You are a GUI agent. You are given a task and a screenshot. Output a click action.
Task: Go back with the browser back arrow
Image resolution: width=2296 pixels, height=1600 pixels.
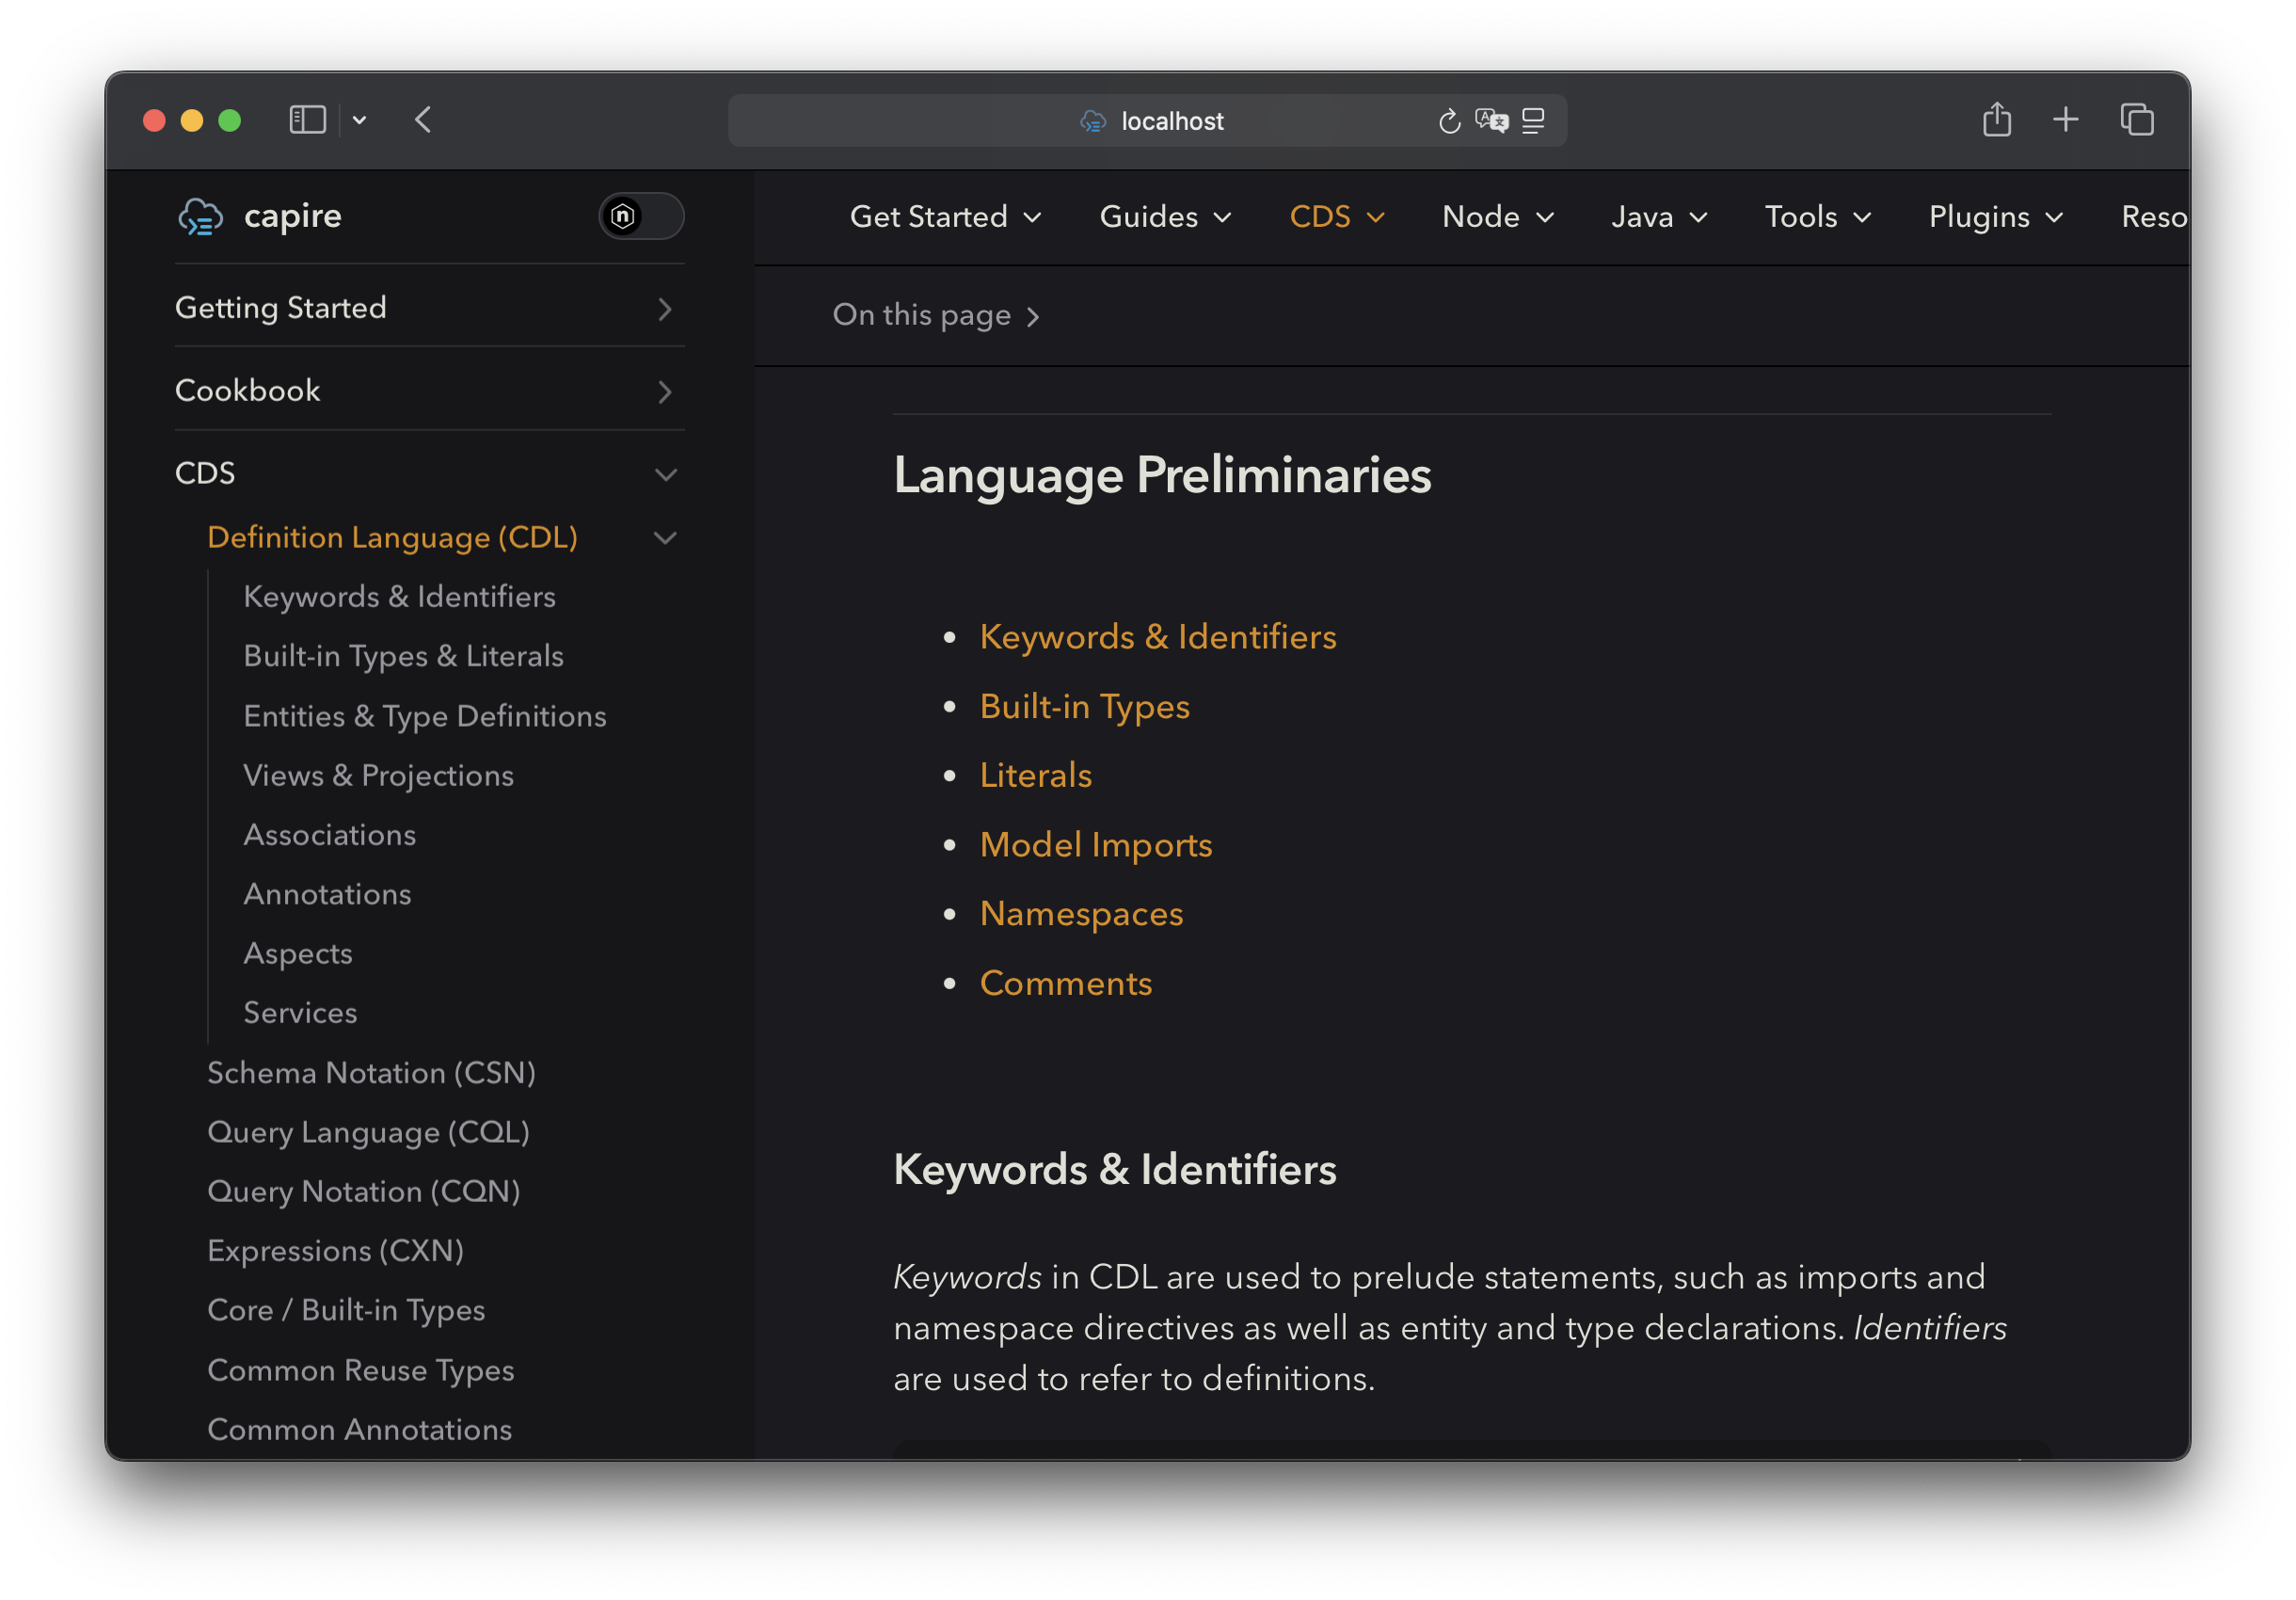[423, 120]
